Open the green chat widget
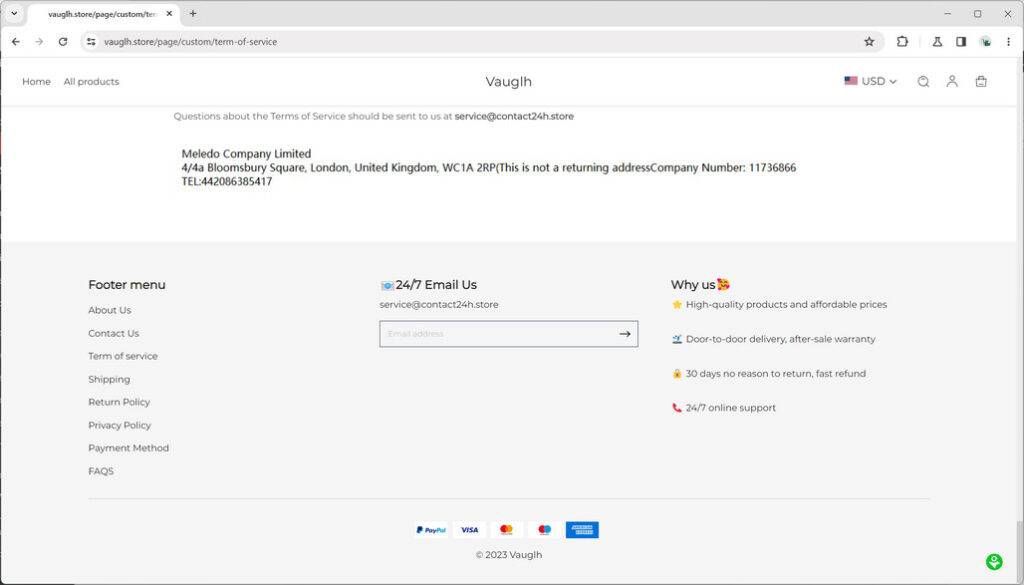The width and height of the screenshot is (1024, 585). [994, 561]
